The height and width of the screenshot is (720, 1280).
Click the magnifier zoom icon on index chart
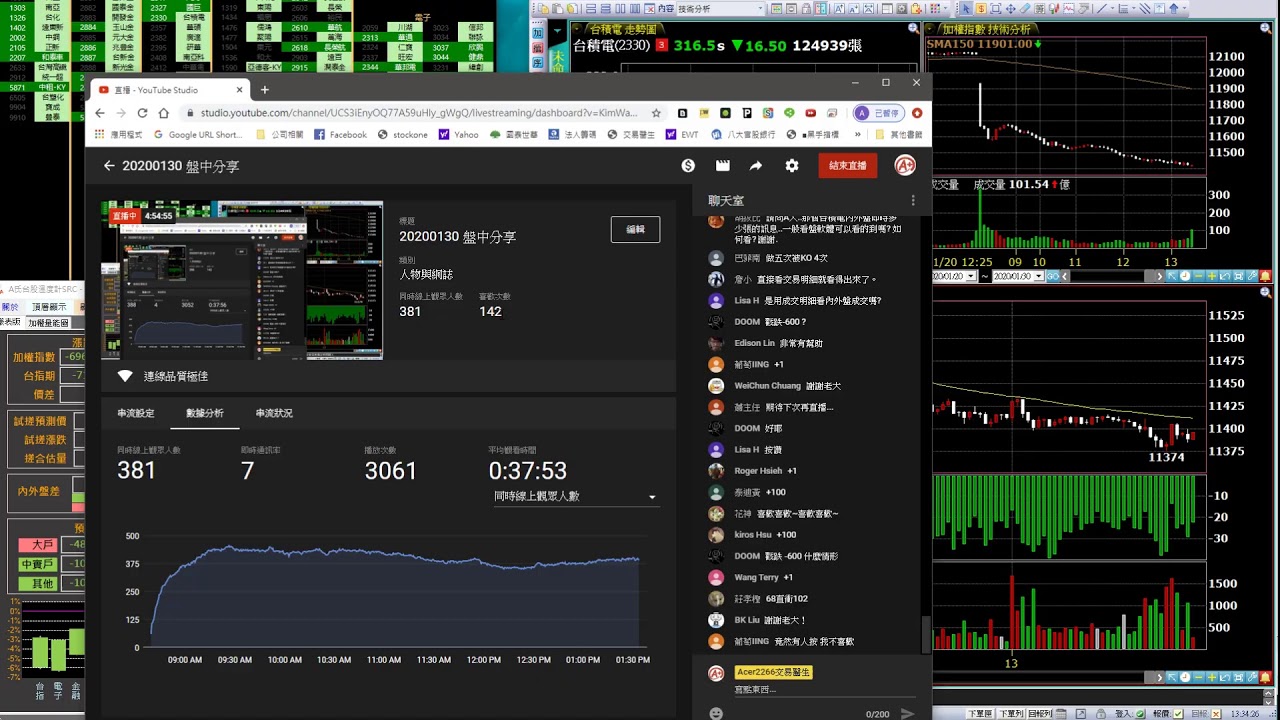pyautogui.click(x=1265, y=28)
